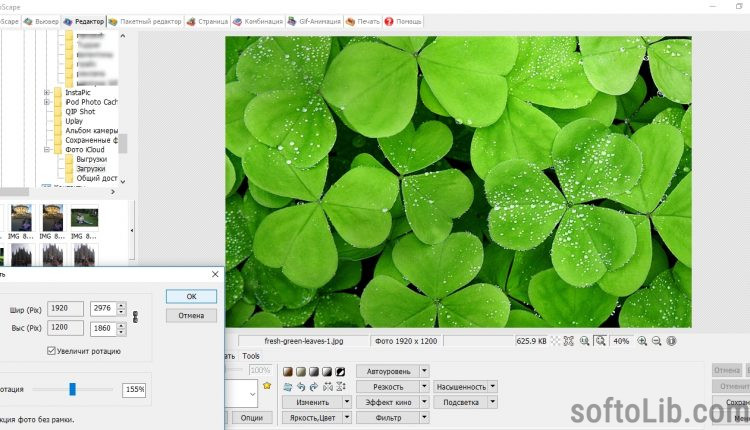Open the Изменить dropdown arrow
The width and height of the screenshot is (750, 430).
347,402
